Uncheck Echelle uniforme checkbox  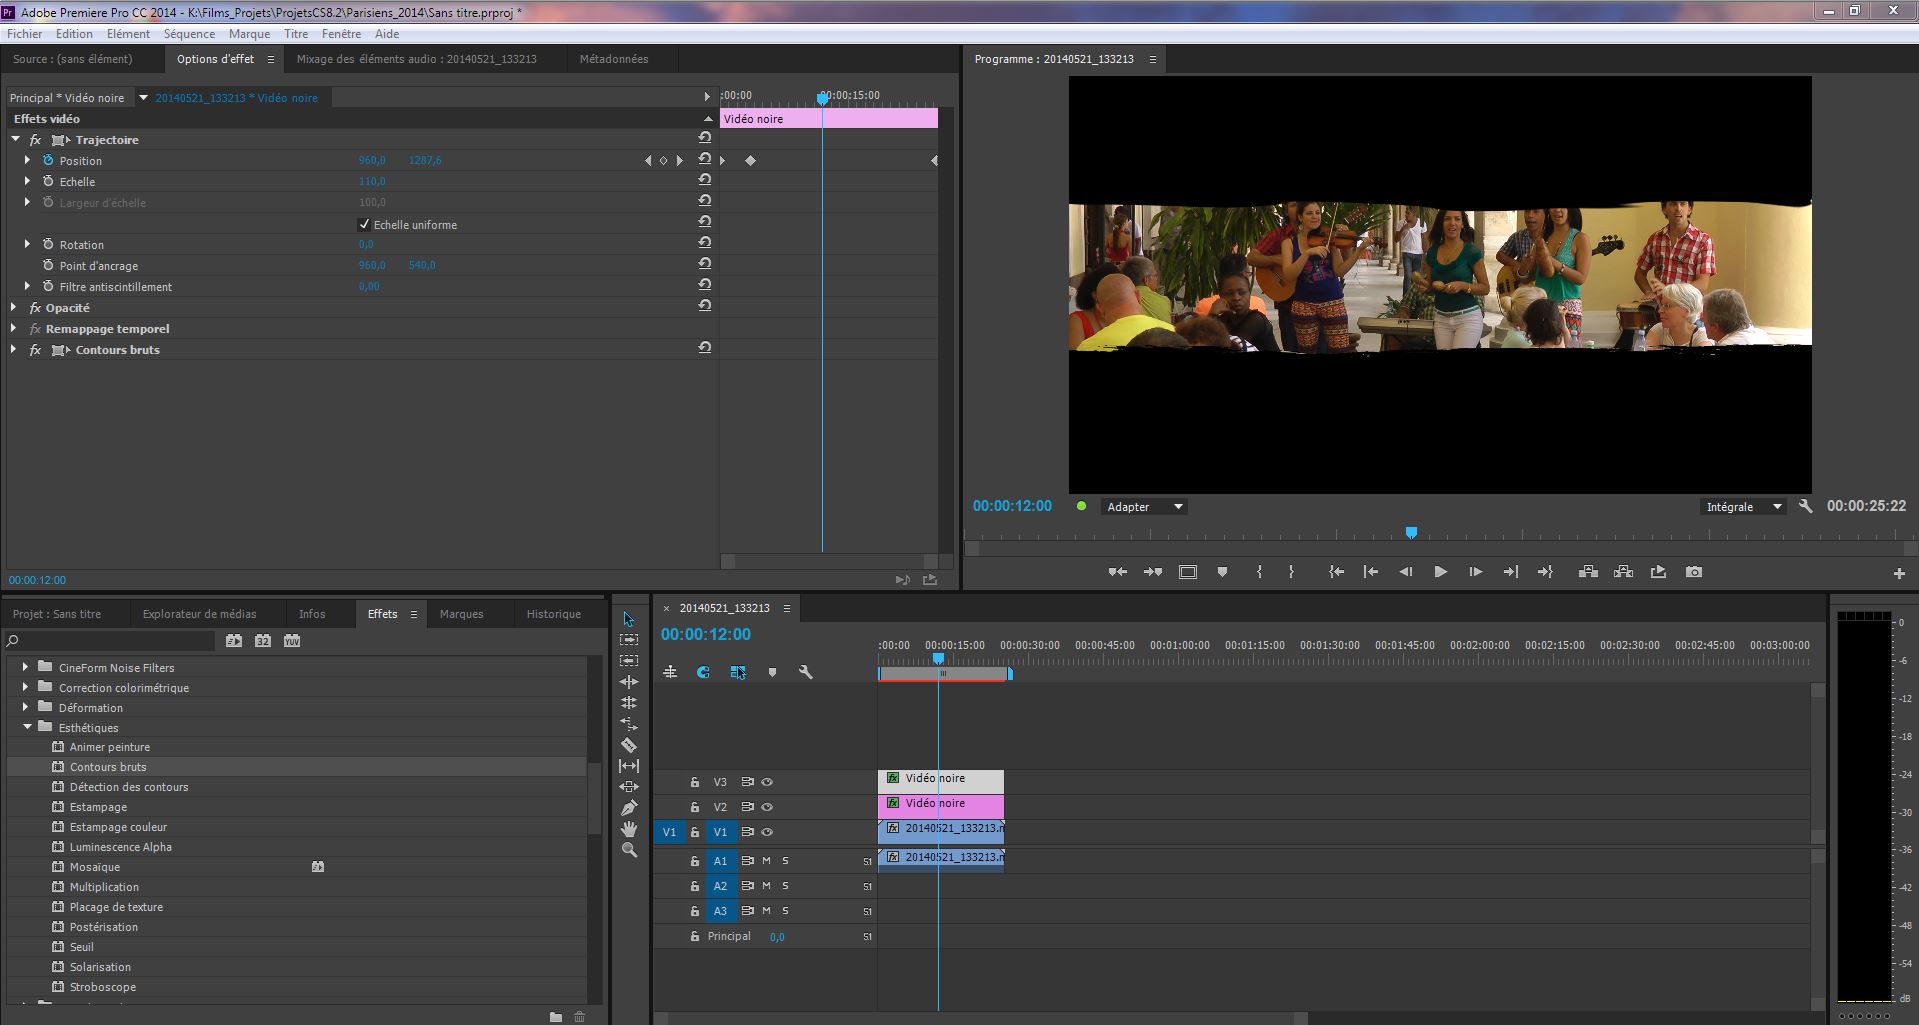(364, 224)
